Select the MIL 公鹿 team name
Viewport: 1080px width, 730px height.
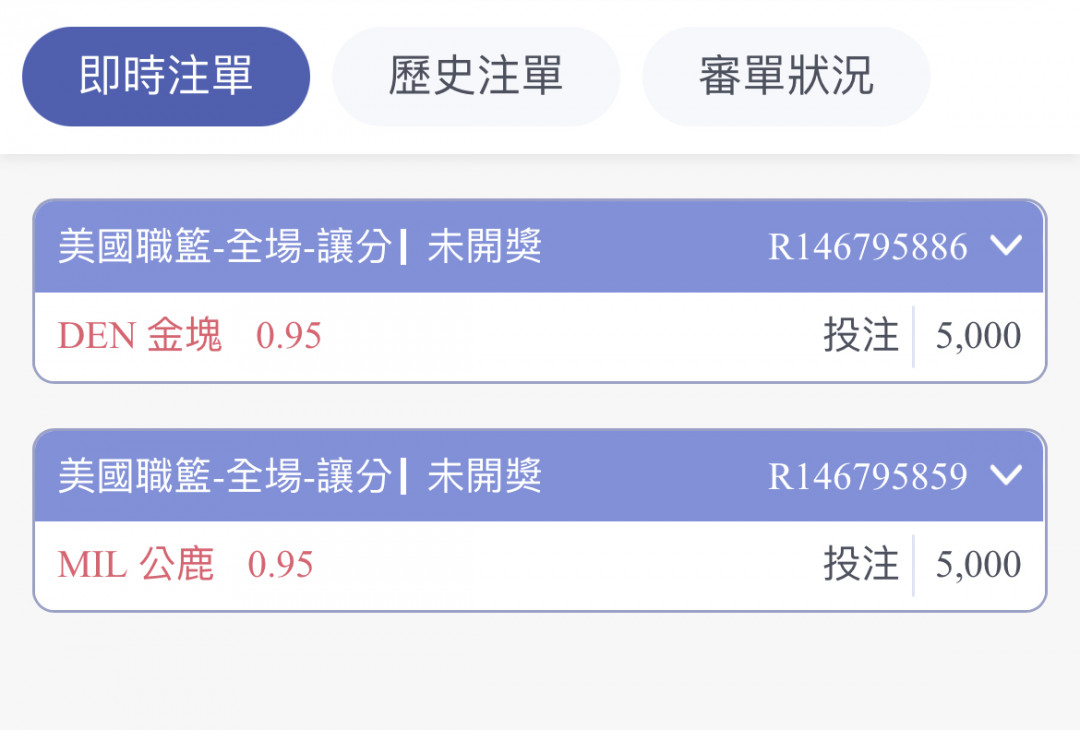[136, 565]
